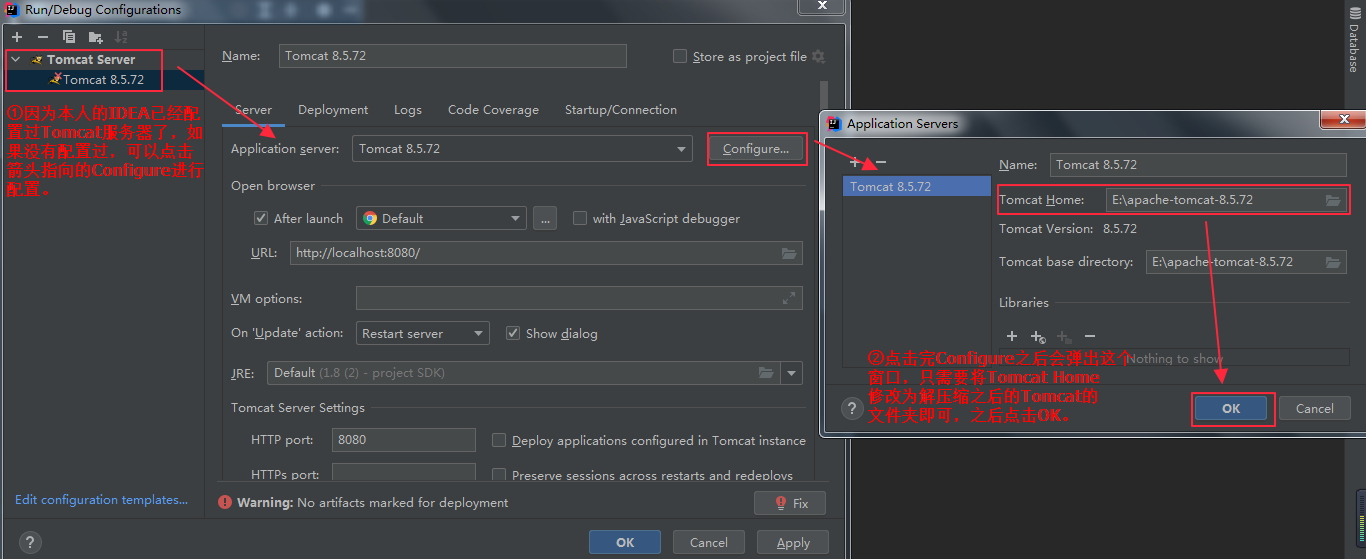Click the URL field with localhost:8080
Image resolution: width=1366 pixels, height=559 pixels.
546,253
